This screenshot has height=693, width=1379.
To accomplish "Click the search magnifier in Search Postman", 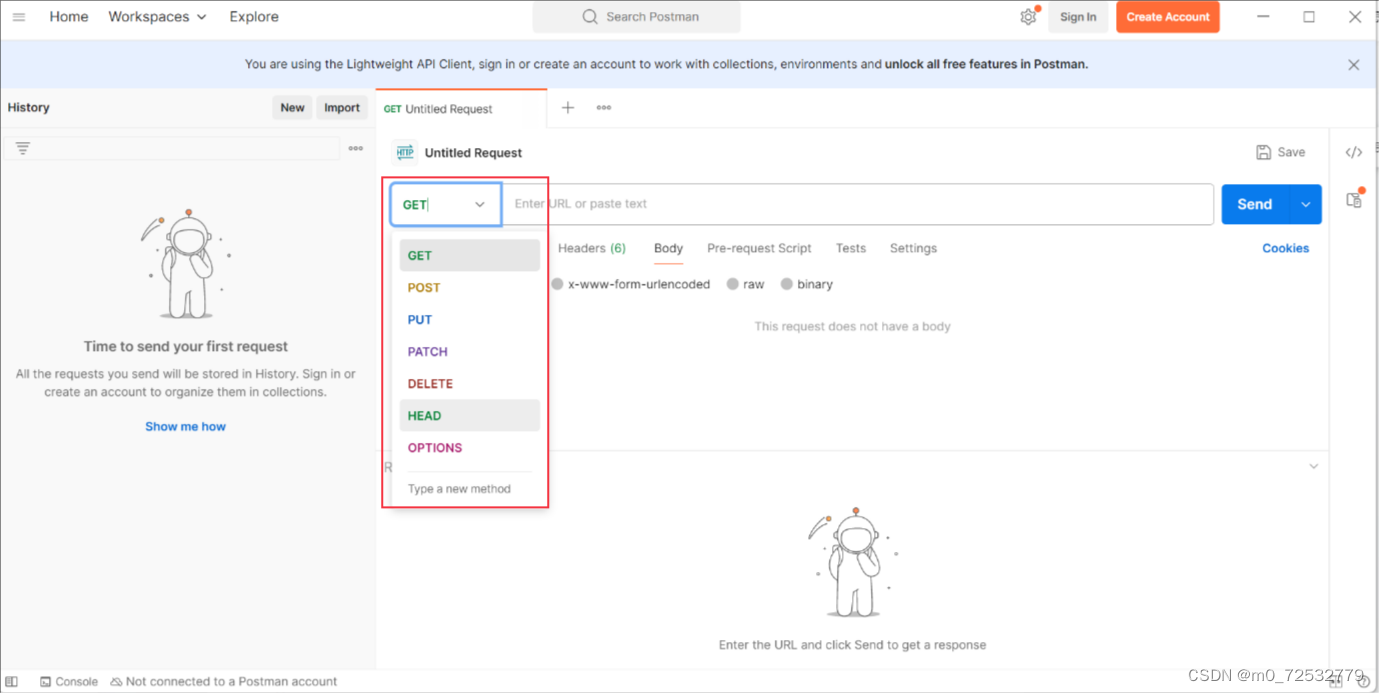I will tap(590, 17).
